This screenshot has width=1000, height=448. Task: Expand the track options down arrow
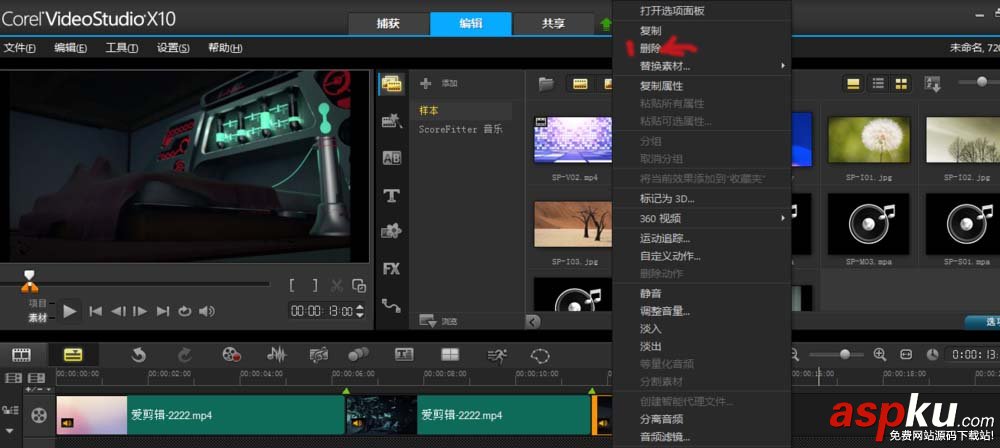10,430
